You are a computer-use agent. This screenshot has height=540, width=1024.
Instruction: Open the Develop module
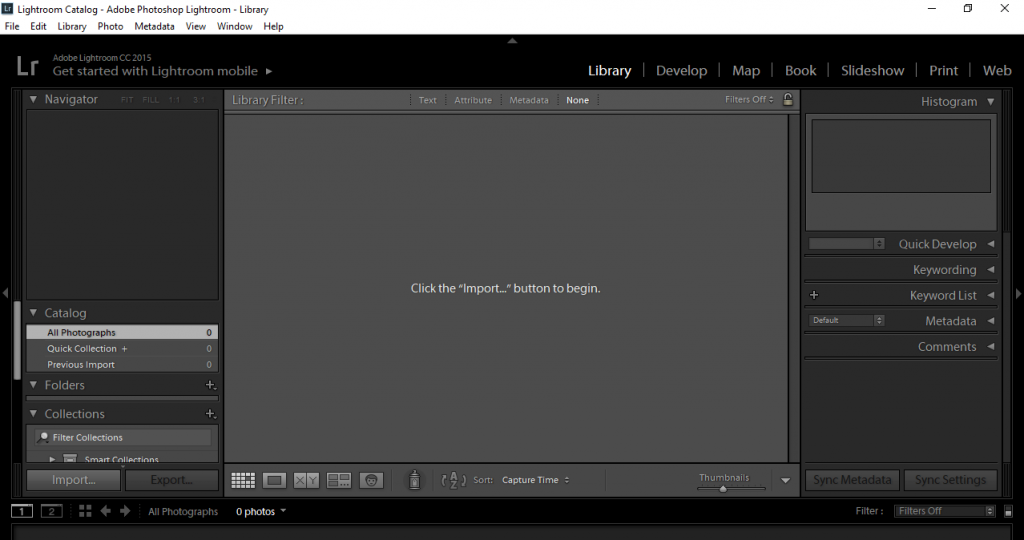681,71
